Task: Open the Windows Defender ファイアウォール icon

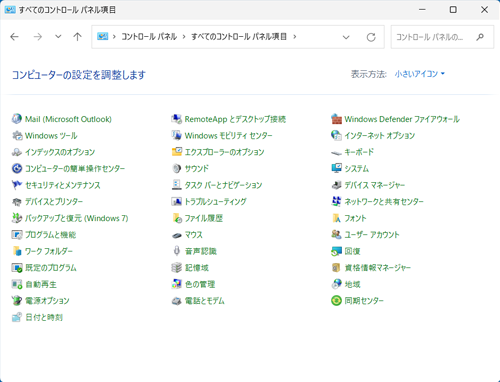Action: tap(336, 119)
